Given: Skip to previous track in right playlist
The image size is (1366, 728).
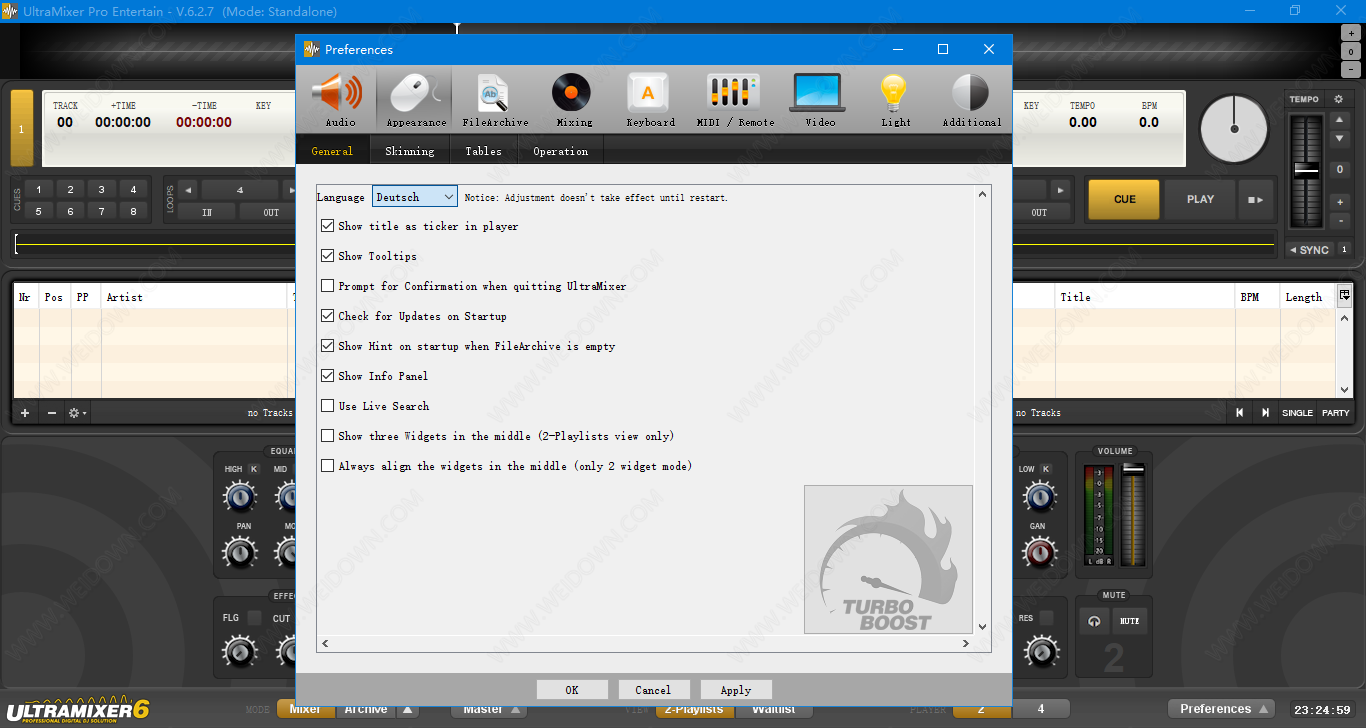Looking at the screenshot, I should click(1240, 413).
